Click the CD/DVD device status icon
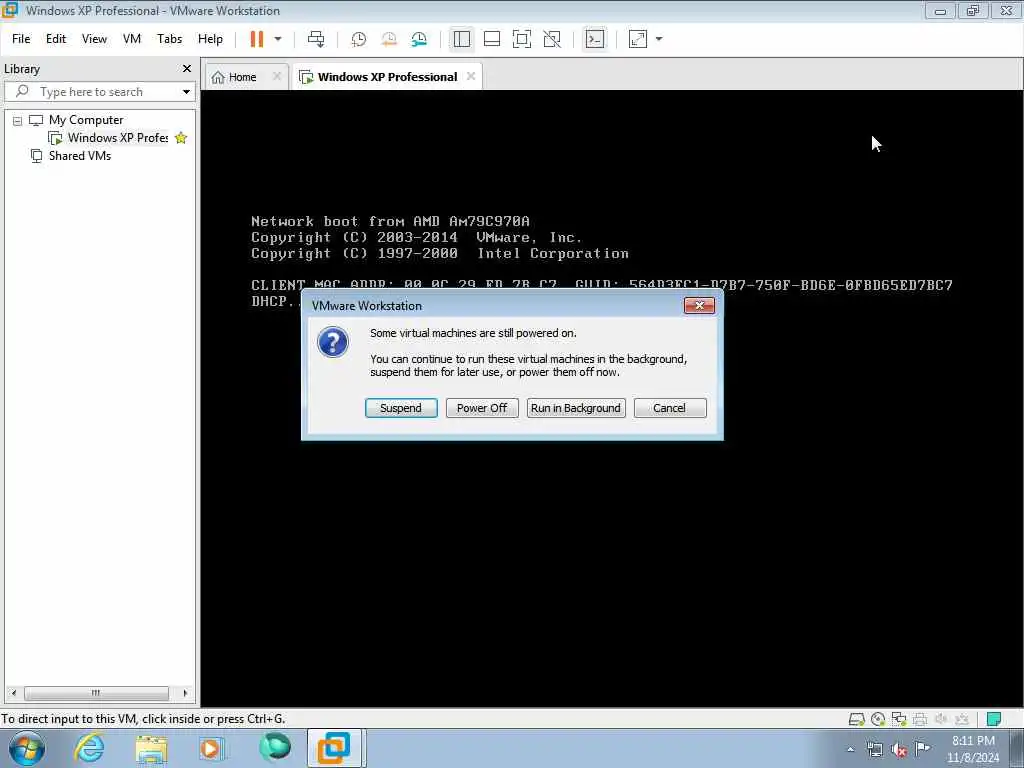 coord(878,719)
